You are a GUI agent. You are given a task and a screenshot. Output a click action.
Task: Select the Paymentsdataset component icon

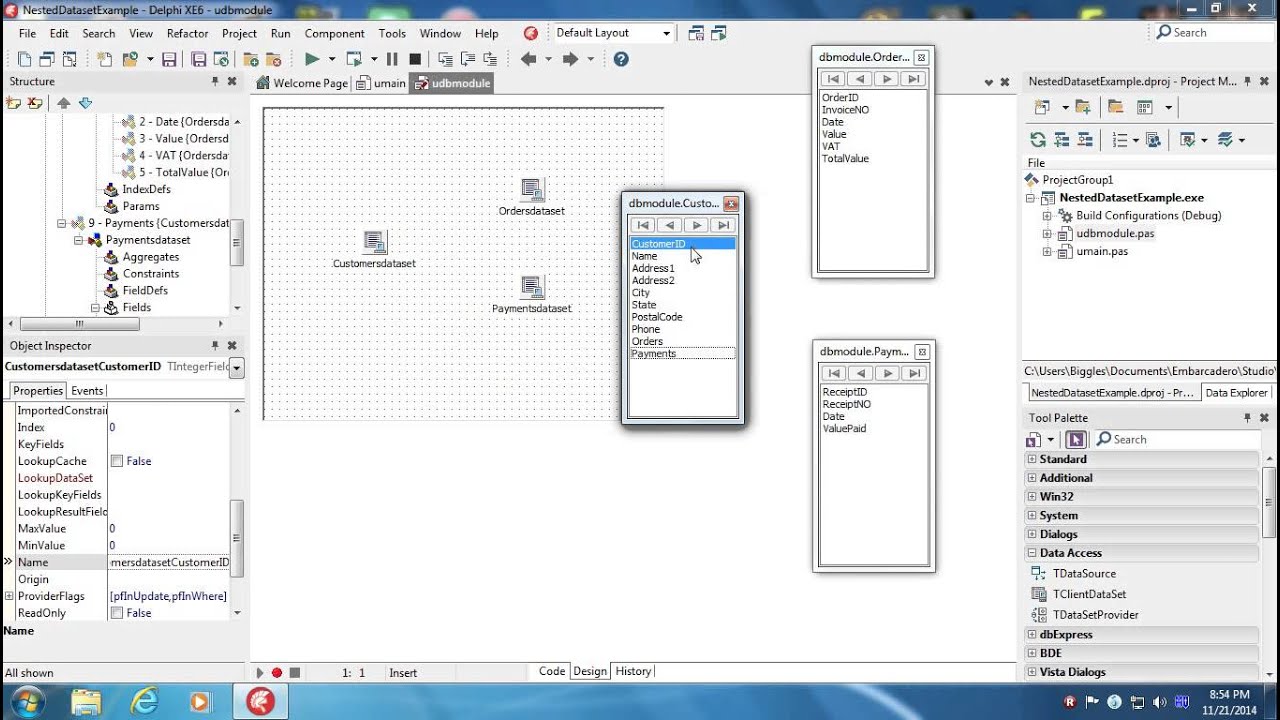pos(532,287)
